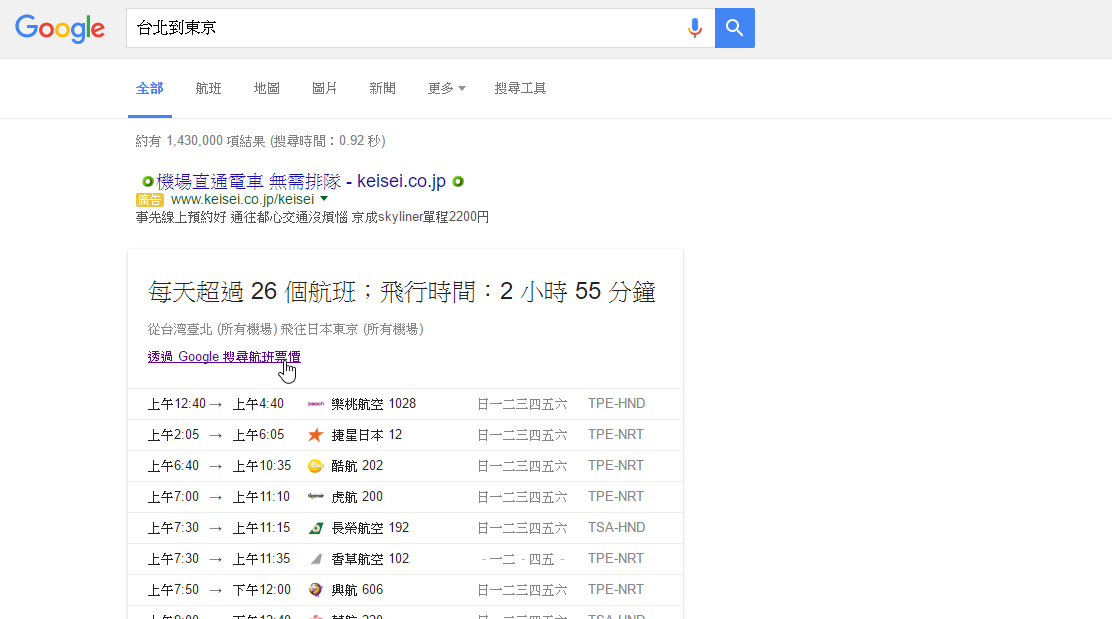Switch to the 航班 tab
The height and width of the screenshot is (619, 1112).
[x=208, y=88]
